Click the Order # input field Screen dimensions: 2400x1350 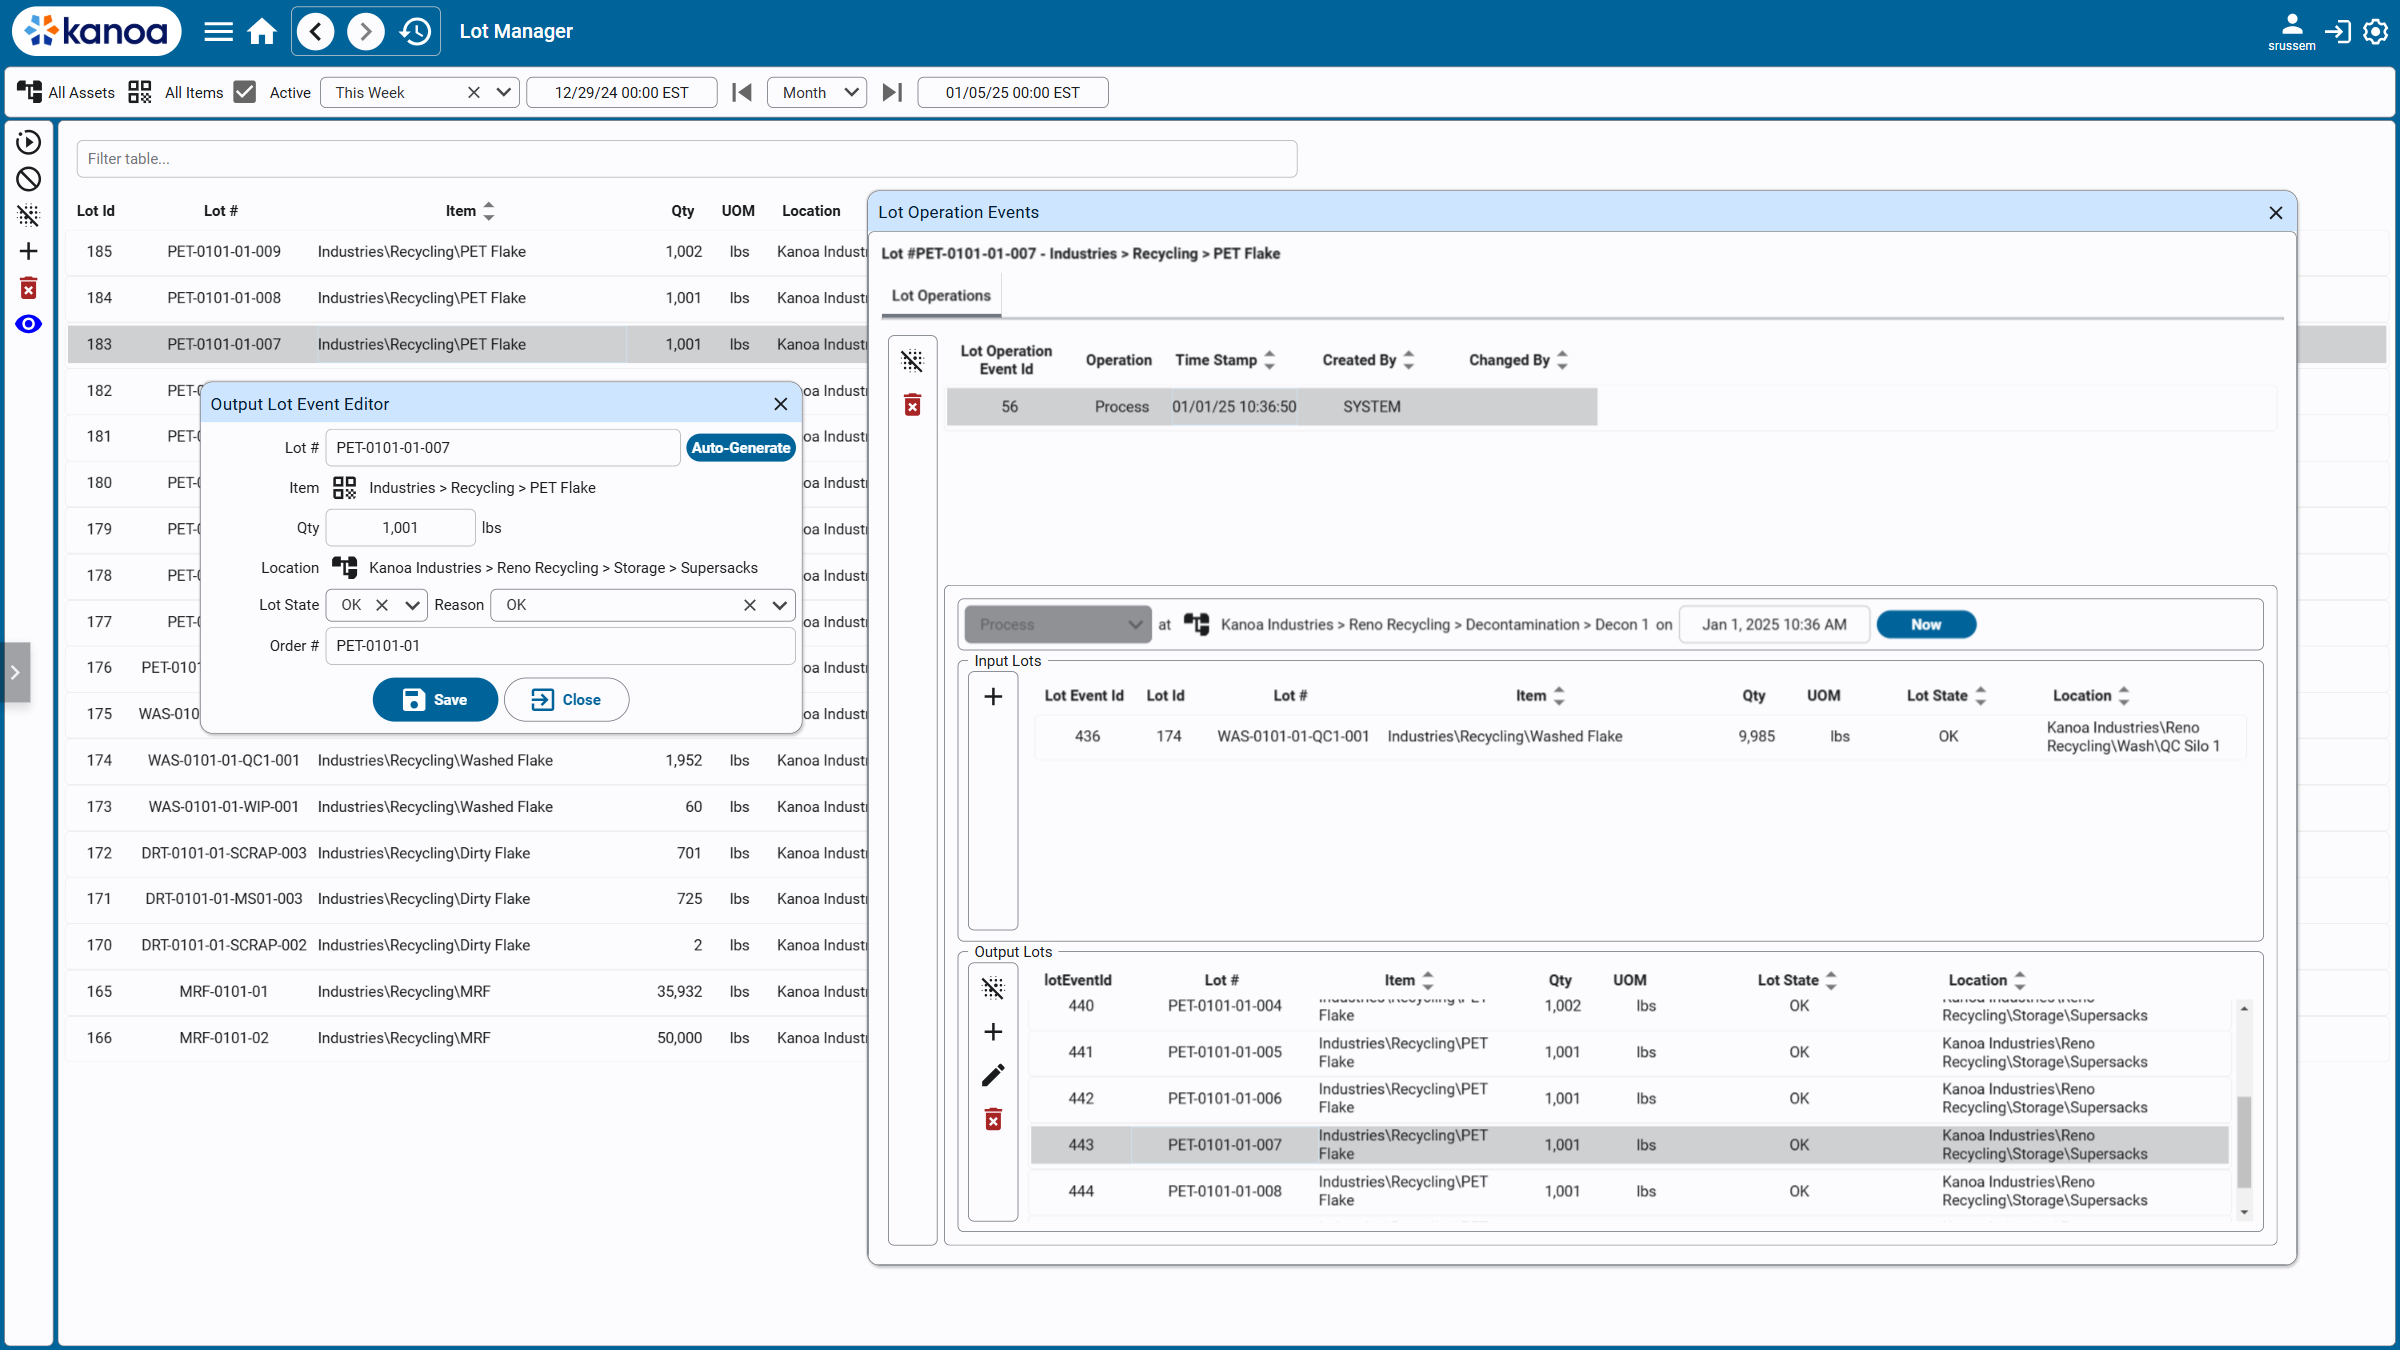(x=560, y=646)
